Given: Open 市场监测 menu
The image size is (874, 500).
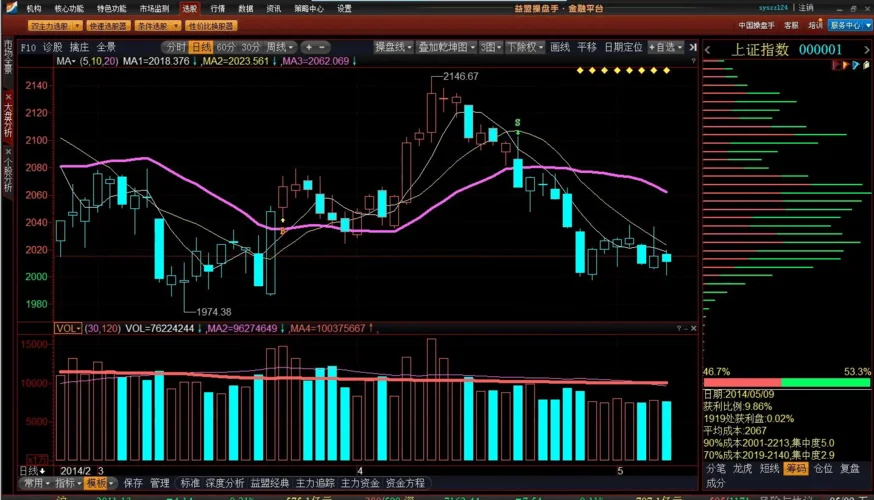Looking at the screenshot, I should pyautogui.click(x=154, y=8).
